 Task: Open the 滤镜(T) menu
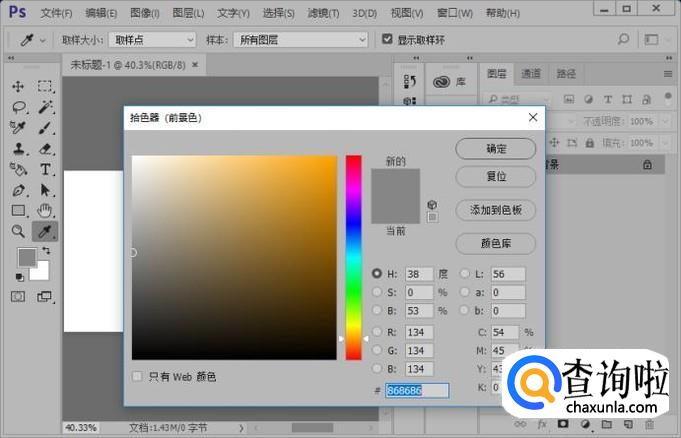click(320, 13)
